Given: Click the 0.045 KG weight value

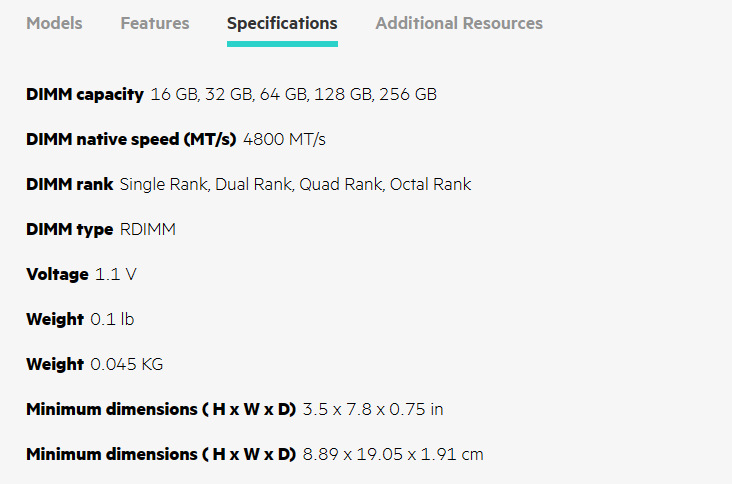Looking at the screenshot, I should click(x=127, y=364).
